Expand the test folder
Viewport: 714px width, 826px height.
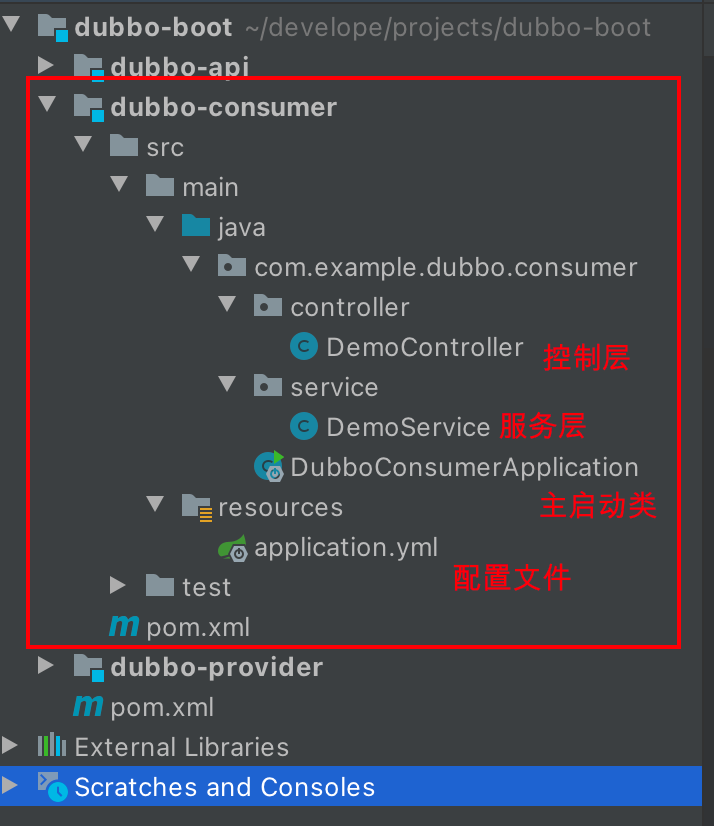118,585
